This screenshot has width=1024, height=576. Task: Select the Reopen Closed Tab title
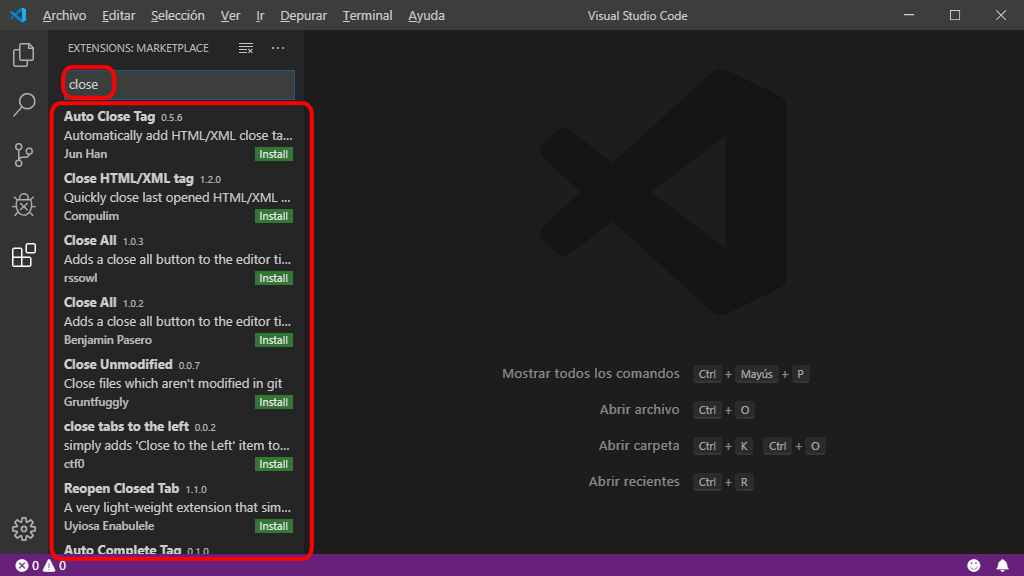click(x=121, y=488)
